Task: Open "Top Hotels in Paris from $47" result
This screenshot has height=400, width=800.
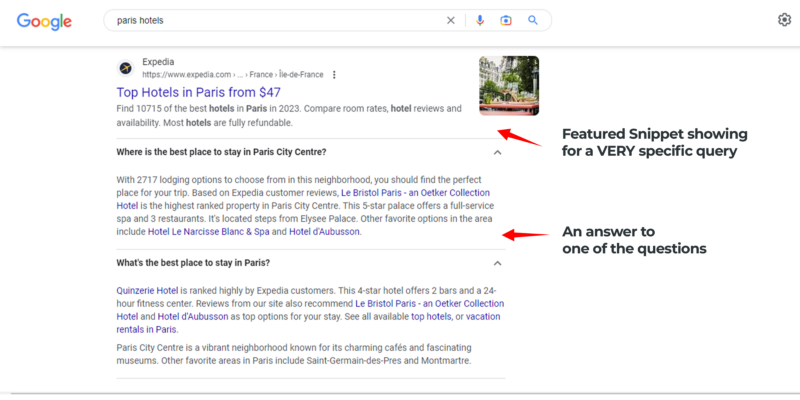Action: [x=205, y=92]
